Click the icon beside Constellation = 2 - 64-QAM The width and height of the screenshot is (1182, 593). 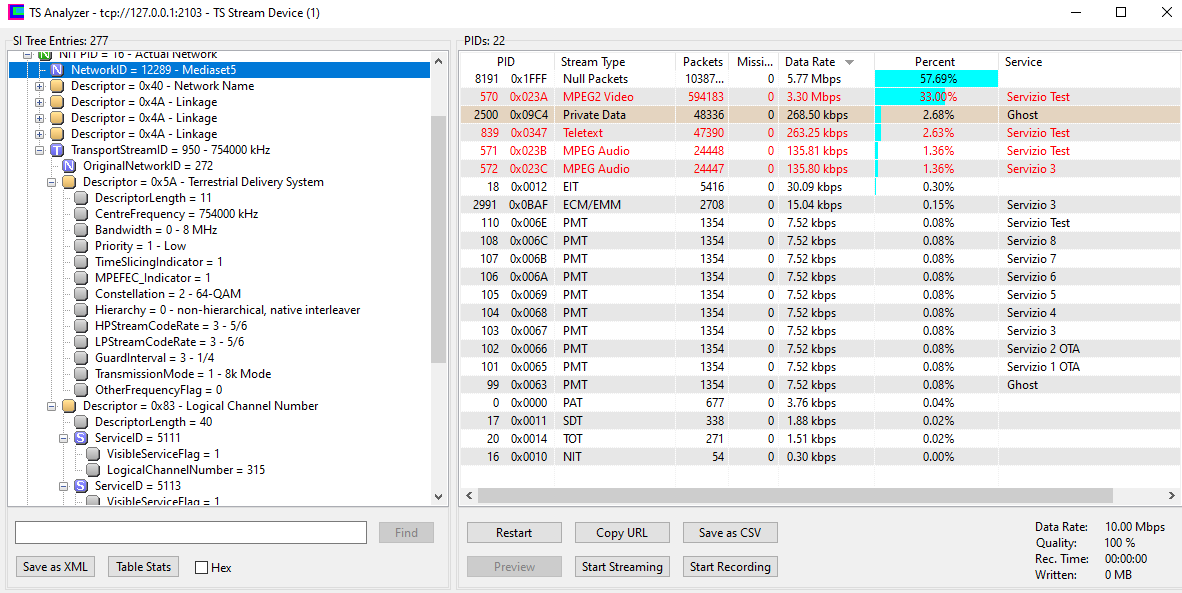pos(81,294)
